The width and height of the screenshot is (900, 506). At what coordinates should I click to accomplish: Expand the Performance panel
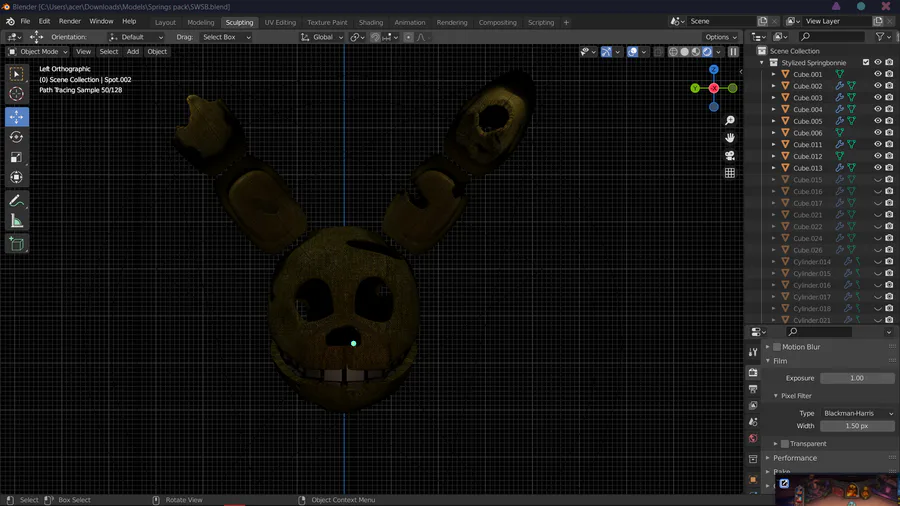tap(794, 458)
